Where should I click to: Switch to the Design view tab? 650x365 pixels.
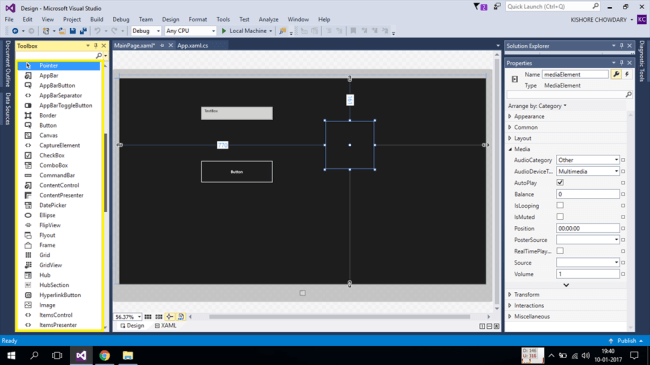click(132, 326)
